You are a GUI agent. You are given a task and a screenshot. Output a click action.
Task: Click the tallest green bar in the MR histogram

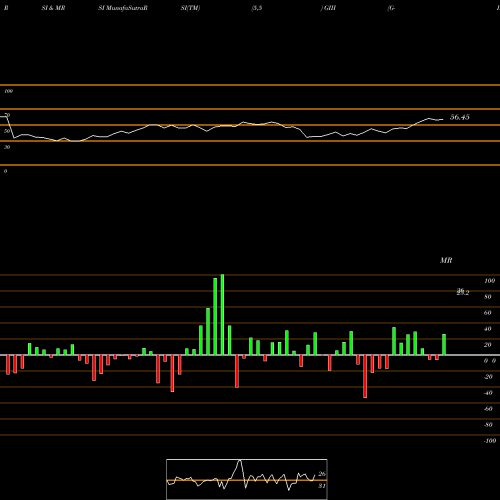click(222, 315)
